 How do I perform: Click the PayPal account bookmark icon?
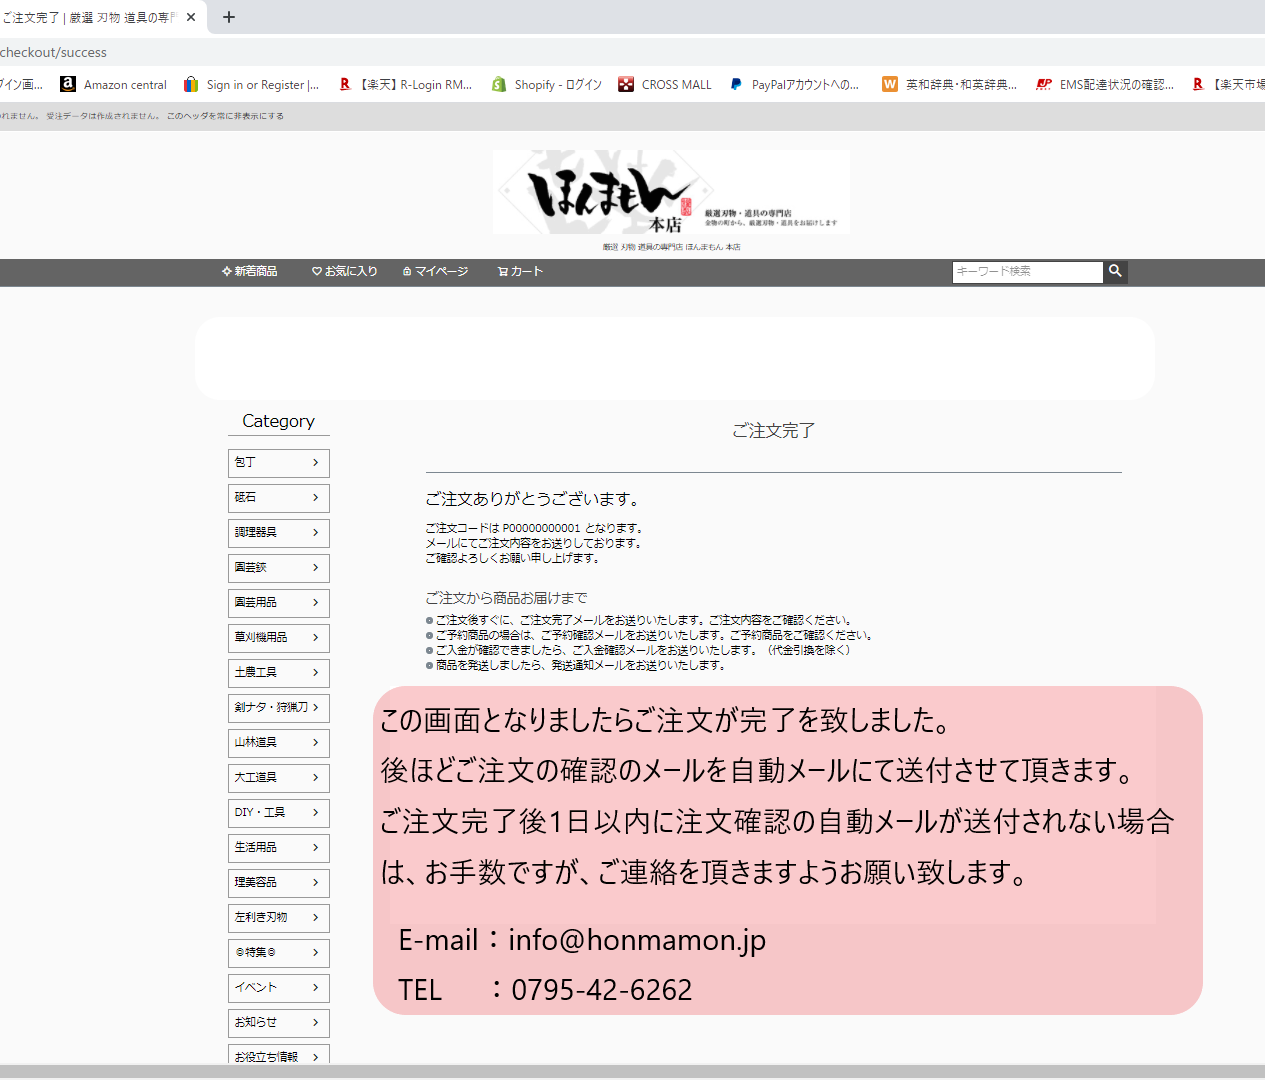tap(736, 84)
